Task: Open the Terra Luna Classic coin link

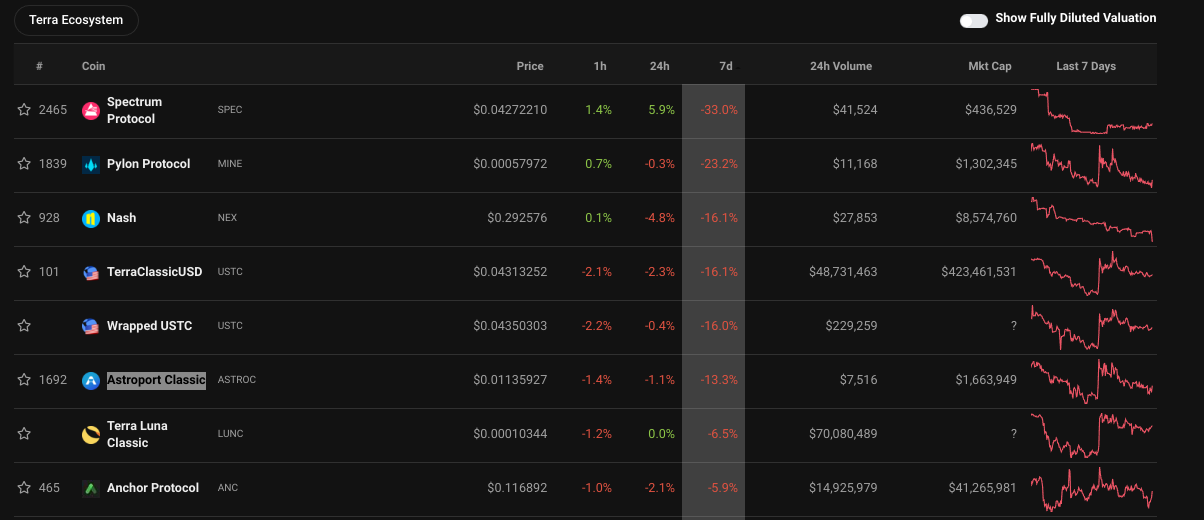Action: [137, 434]
